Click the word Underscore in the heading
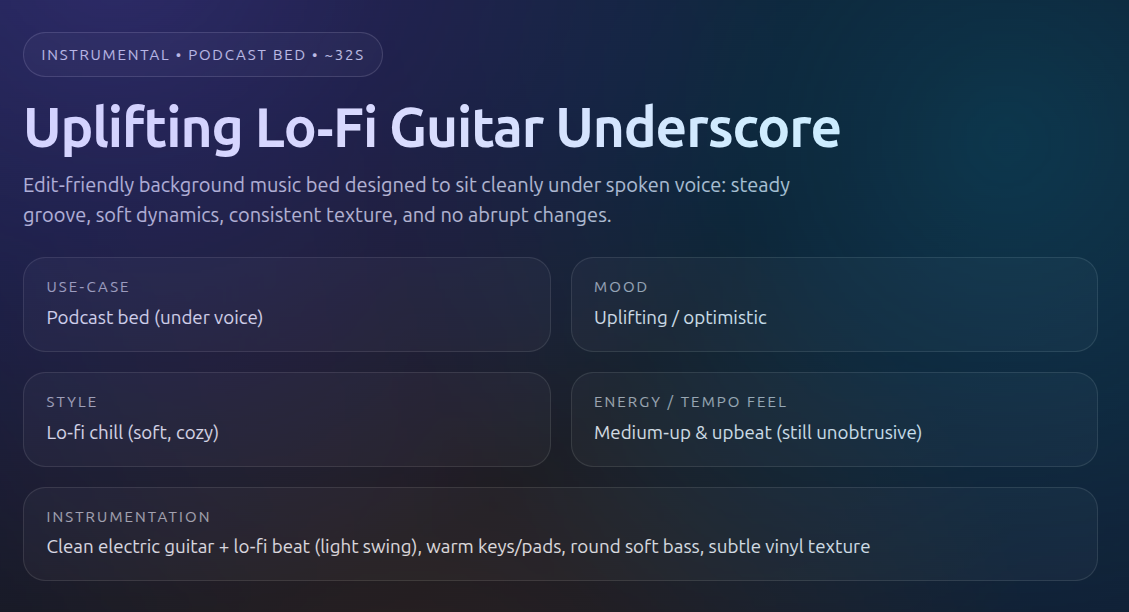Viewport: 1129px width, 612px height. point(698,129)
